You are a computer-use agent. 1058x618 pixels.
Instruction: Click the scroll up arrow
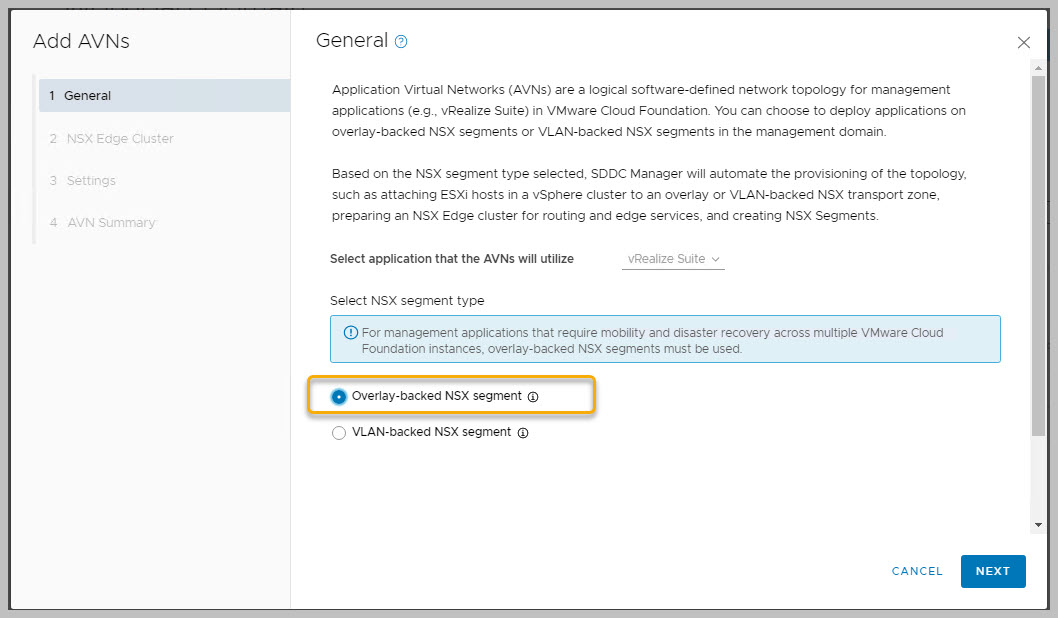[x=1039, y=67]
